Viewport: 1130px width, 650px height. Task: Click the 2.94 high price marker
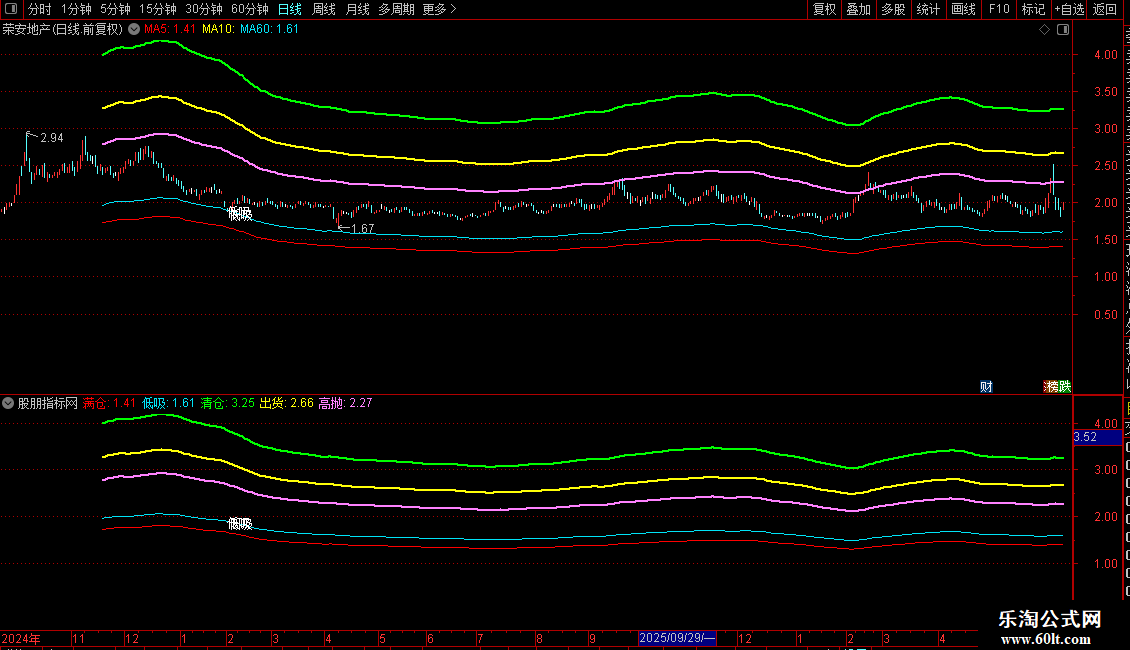(52, 138)
